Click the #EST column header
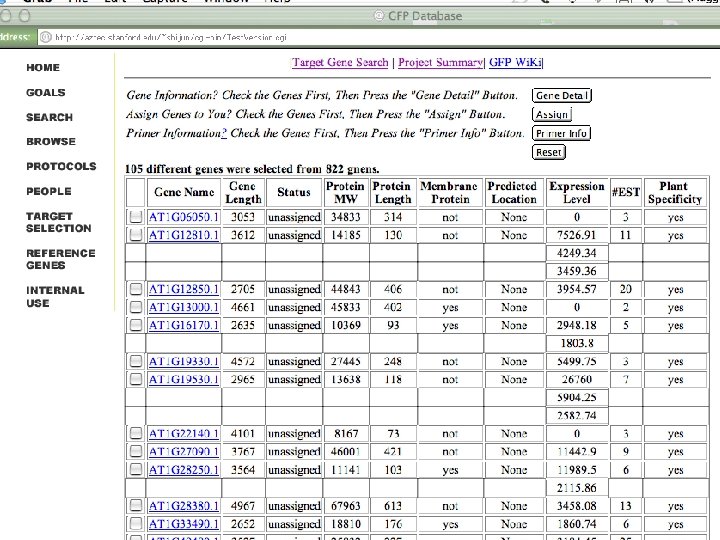Image resolution: width=720 pixels, height=540 pixels. 626,192
